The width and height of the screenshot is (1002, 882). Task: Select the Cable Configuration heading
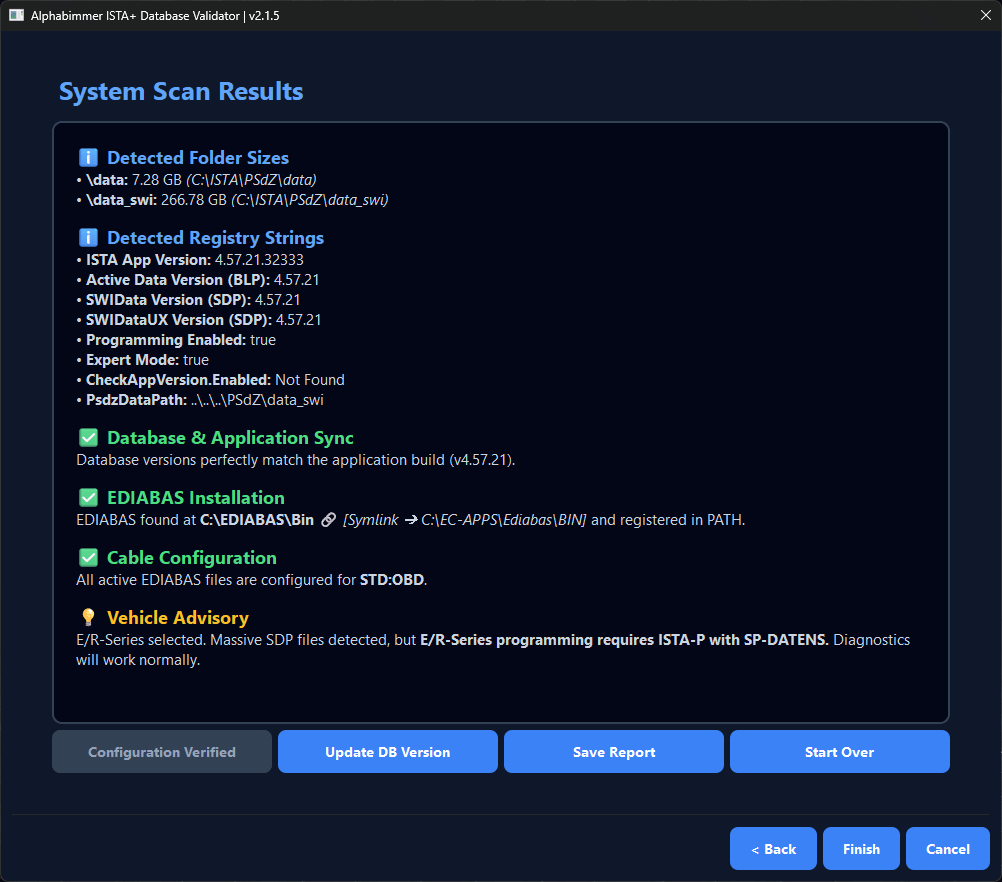[192, 557]
